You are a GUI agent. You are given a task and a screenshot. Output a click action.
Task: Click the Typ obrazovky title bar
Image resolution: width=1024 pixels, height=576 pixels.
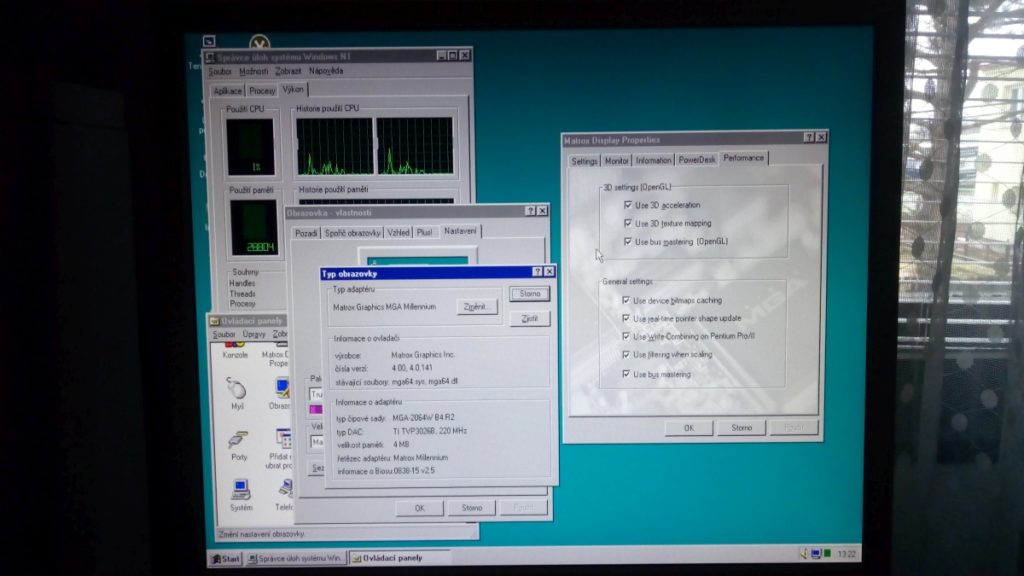[x=438, y=272]
